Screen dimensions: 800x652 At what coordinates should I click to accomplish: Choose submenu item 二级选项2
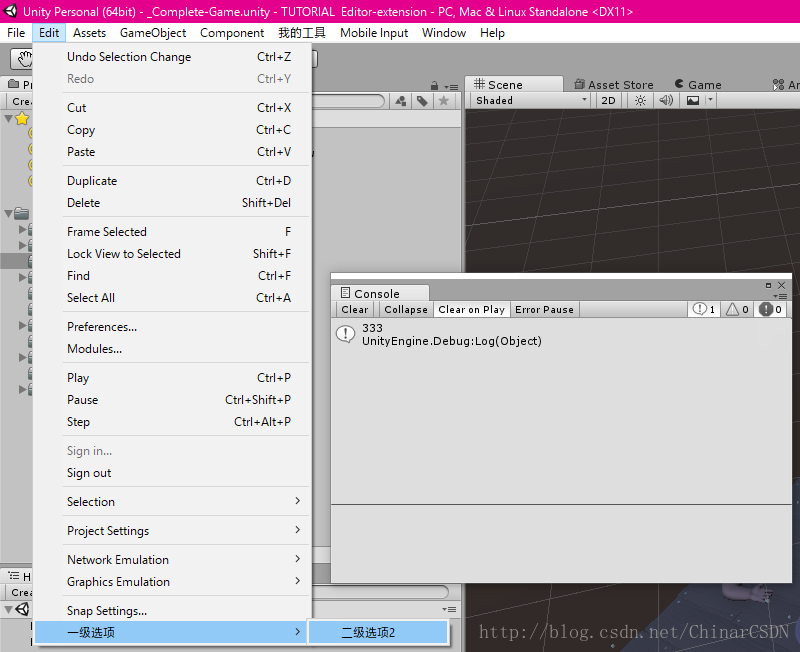tap(378, 633)
